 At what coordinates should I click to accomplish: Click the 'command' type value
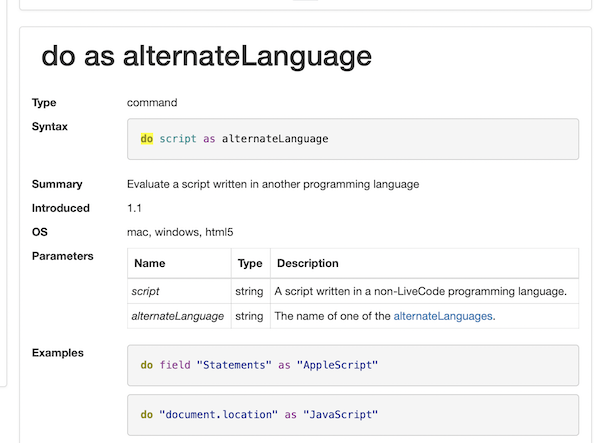[151, 103]
